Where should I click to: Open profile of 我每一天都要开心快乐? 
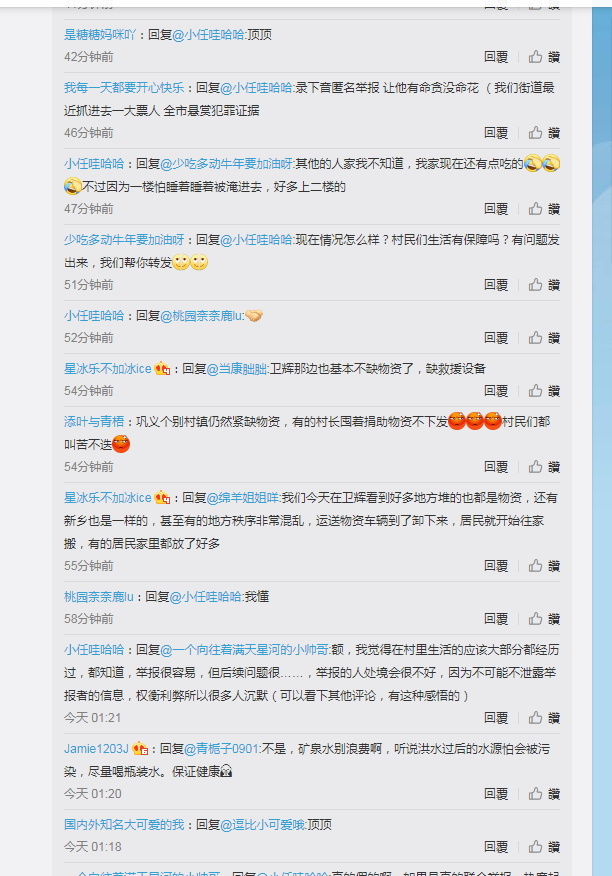[x=124, y=88]
